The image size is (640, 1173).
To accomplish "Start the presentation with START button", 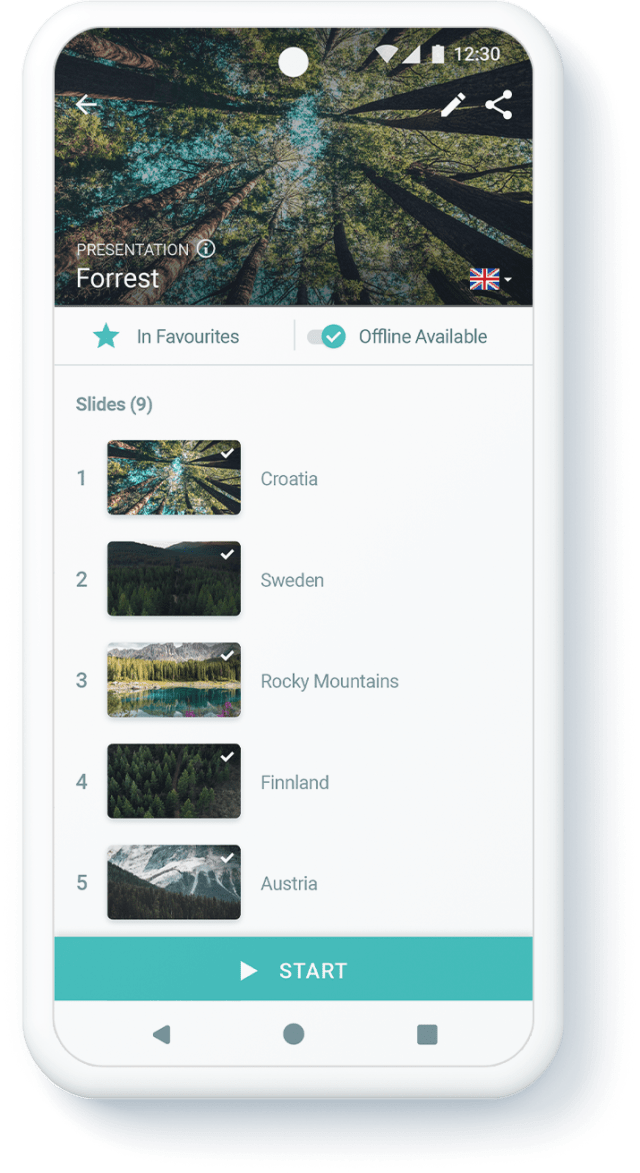I will click(293, 970).
